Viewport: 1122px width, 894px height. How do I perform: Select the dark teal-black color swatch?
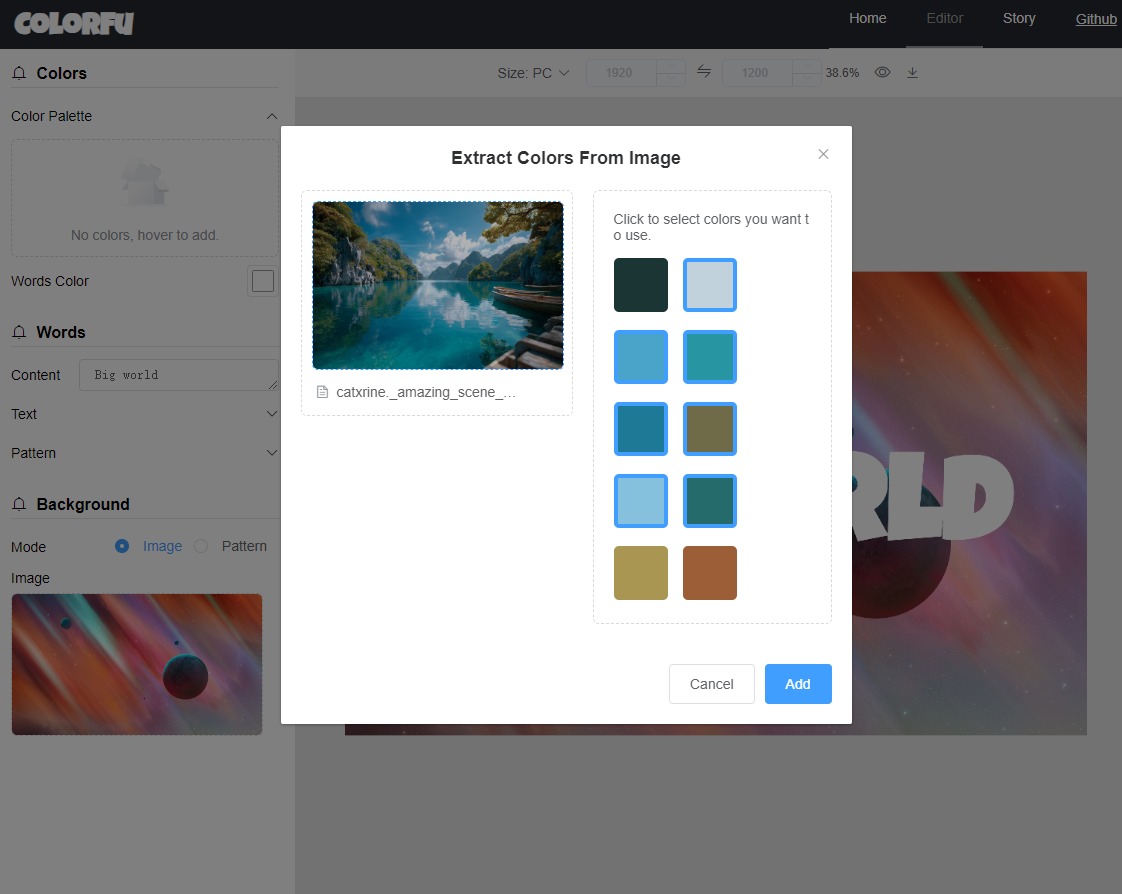pyautogui.click(x=641, y=285)
